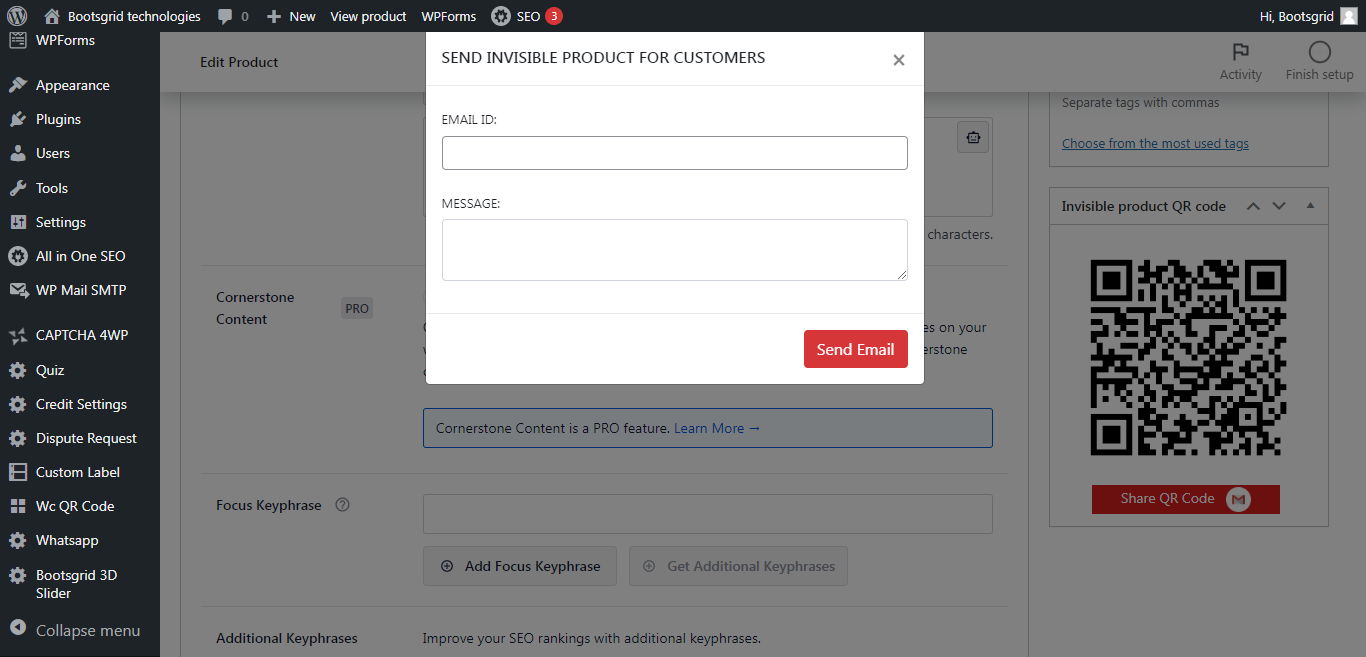Click the Dispute Request gear icon
The height and width of the screenshot is (657, 1366).
(17, 438)
